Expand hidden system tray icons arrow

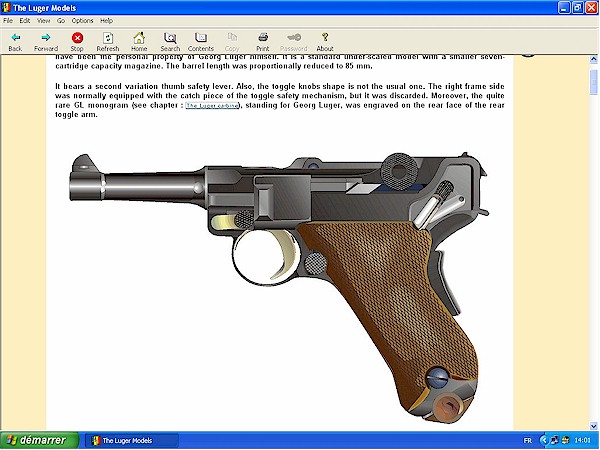pyautogui.click(x=543, y=440)
